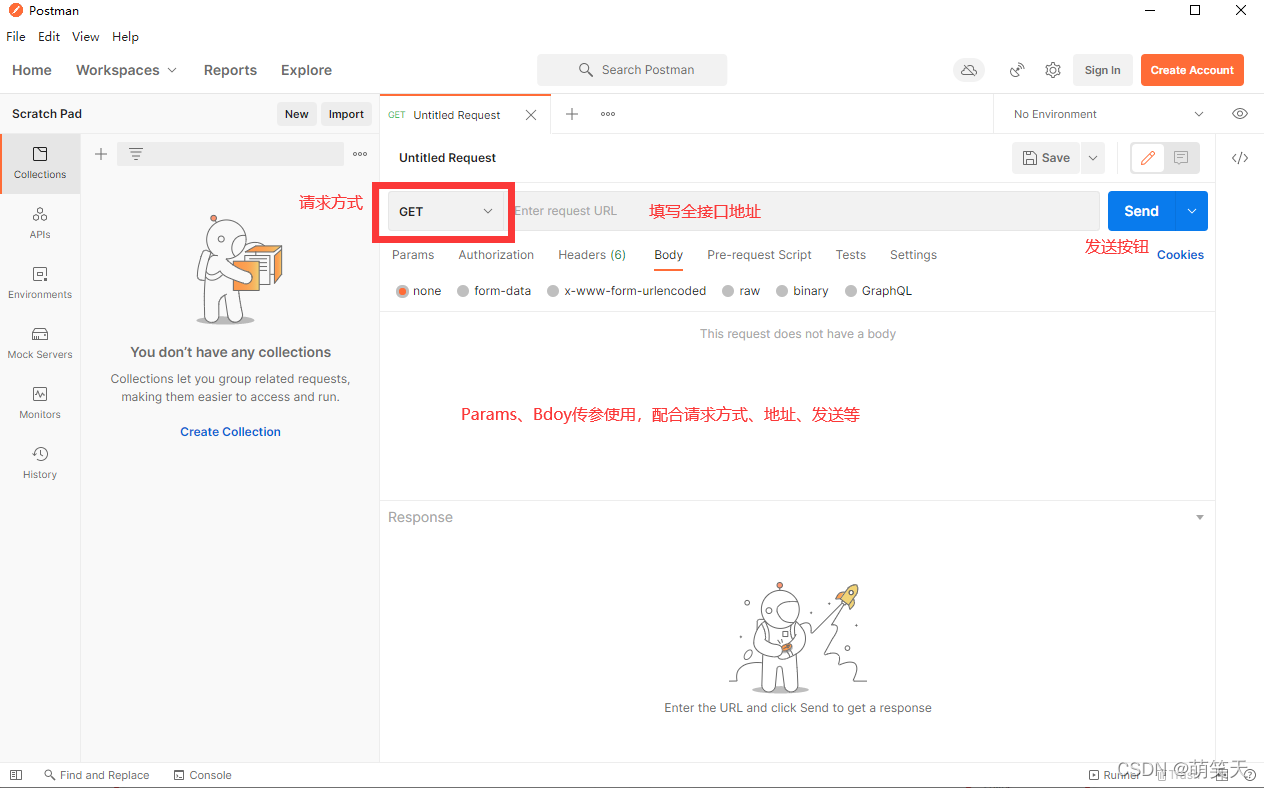Viewport: 1264px width, 788px height.
Task: Switch to the Body tab
Action: click(x=669, y=255)
